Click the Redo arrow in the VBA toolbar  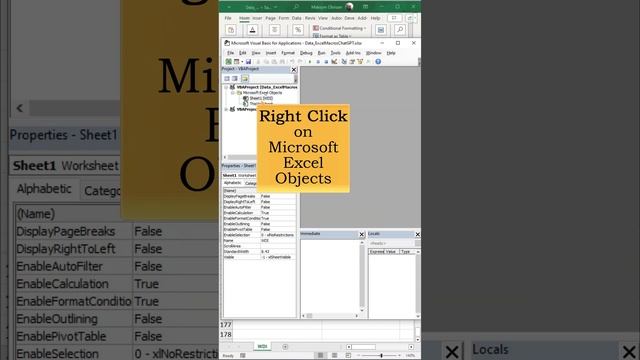coord(300,62)
